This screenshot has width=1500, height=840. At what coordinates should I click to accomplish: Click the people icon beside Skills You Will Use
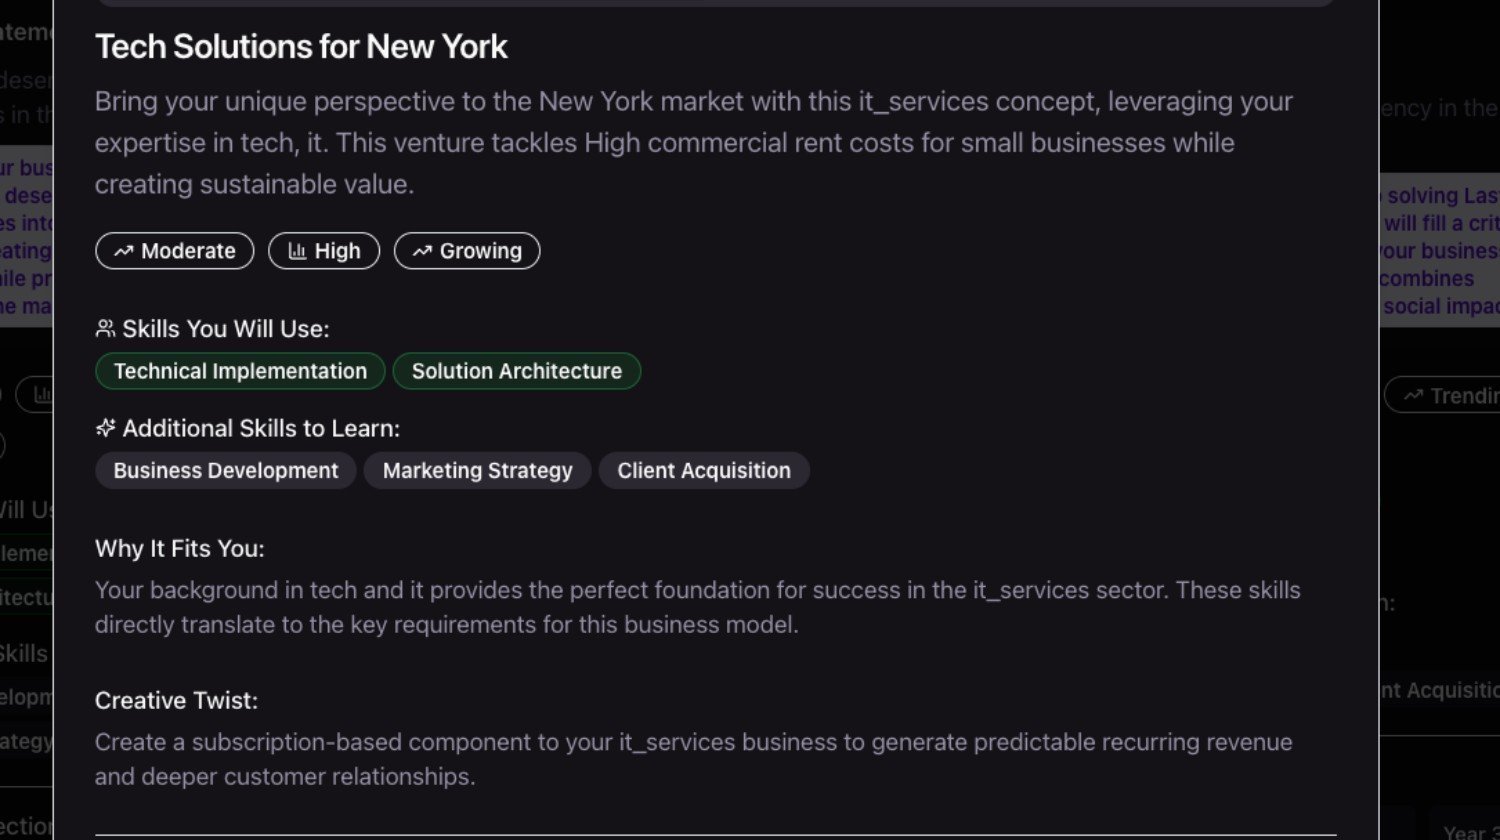click(105, 328)
